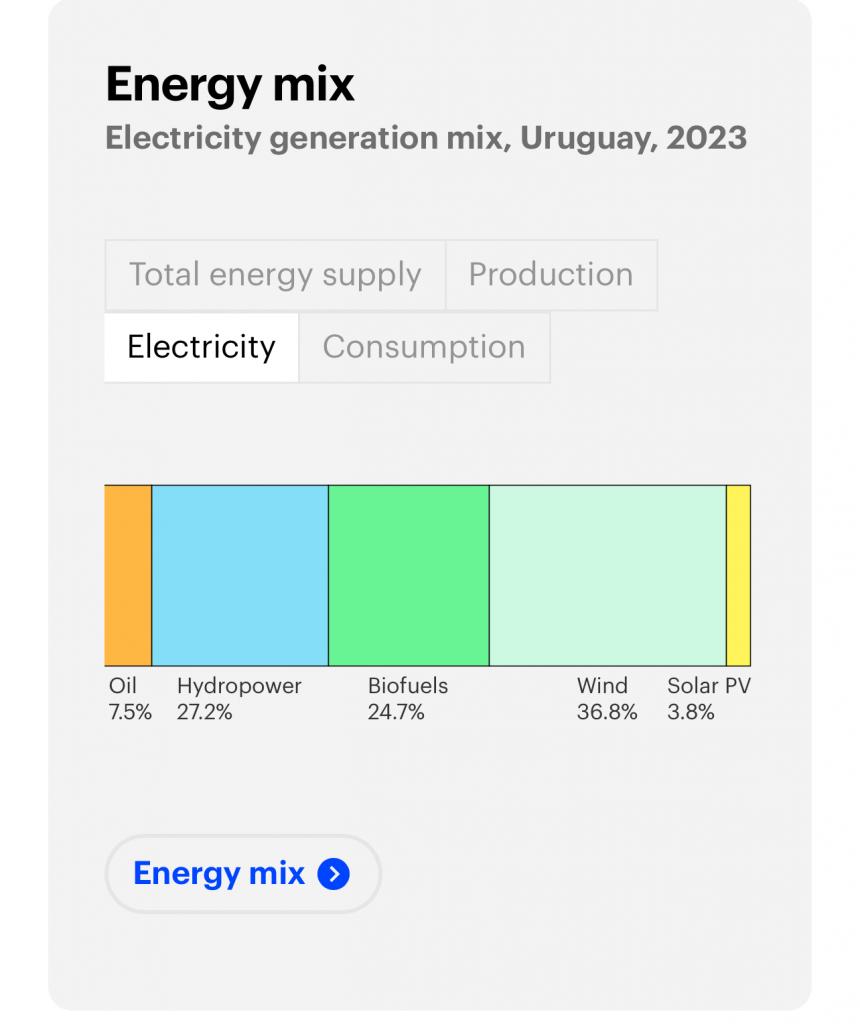860x1024 pixels.
Task: Select the Production tab
Action: point(551,275)
